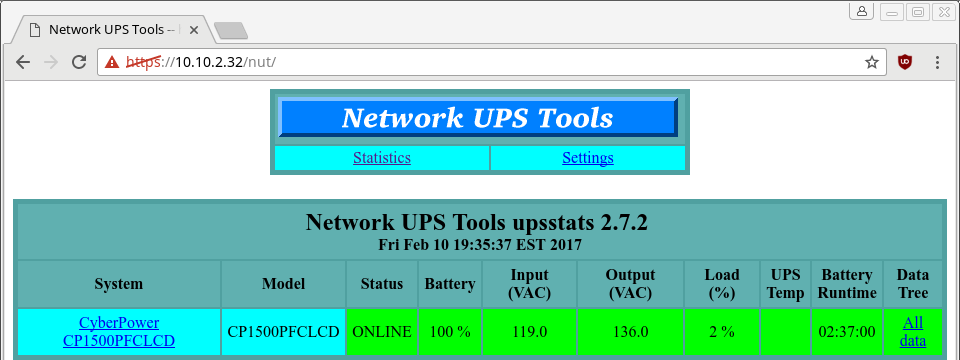Click the 119.0 input voltage cell
Image resolution: width=960 pixels, height=360 pixels.
(x=530, y=332)
